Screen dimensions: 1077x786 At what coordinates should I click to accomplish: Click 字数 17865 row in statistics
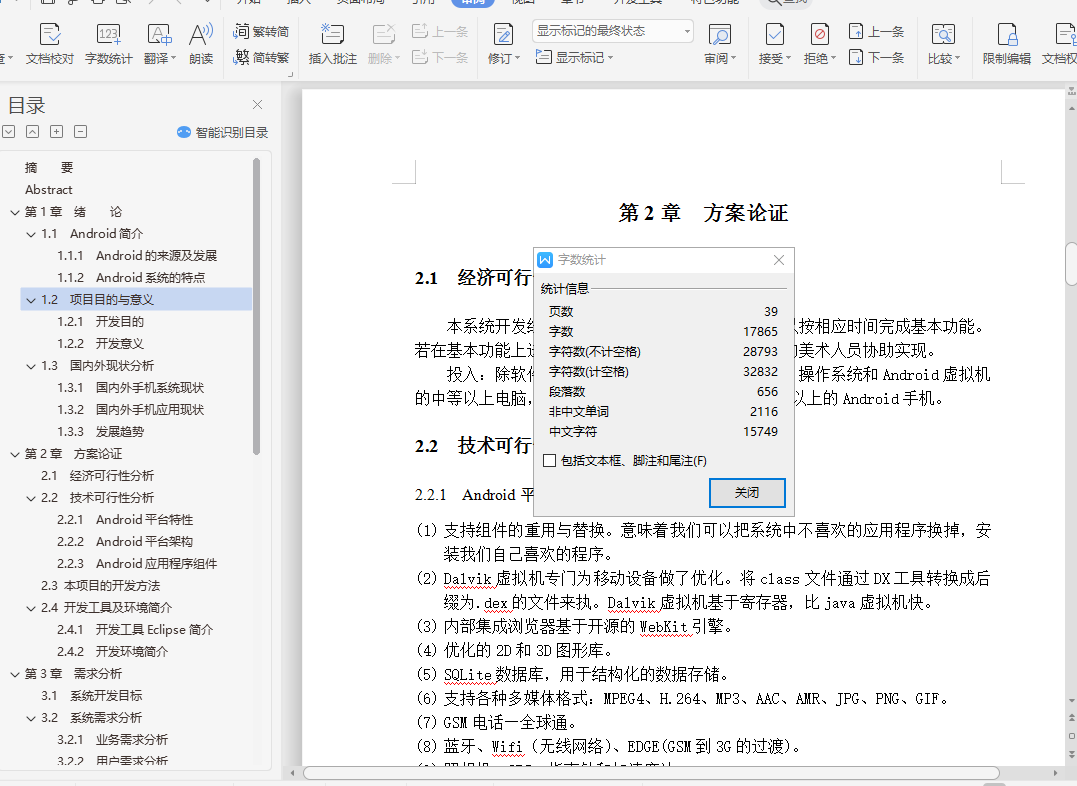click(664, 331)
